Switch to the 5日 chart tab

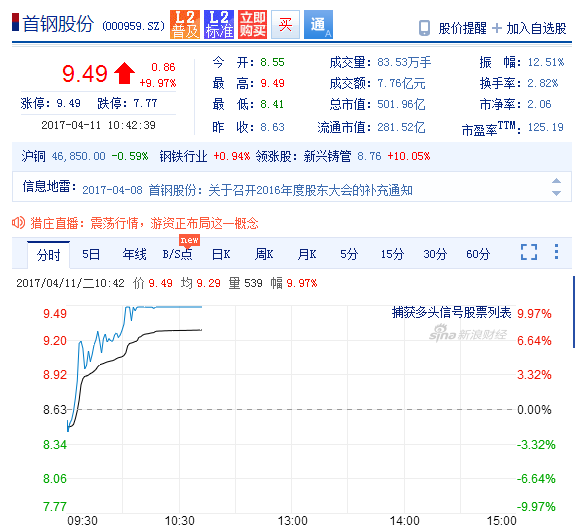[91, 254]
